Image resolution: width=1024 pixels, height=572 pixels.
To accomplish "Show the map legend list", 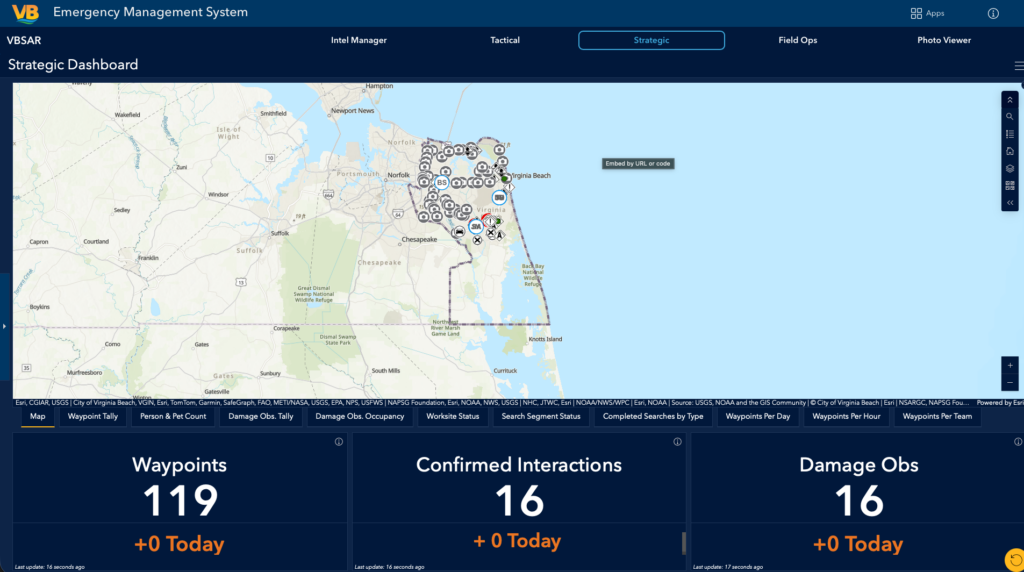I will 1010,134.
